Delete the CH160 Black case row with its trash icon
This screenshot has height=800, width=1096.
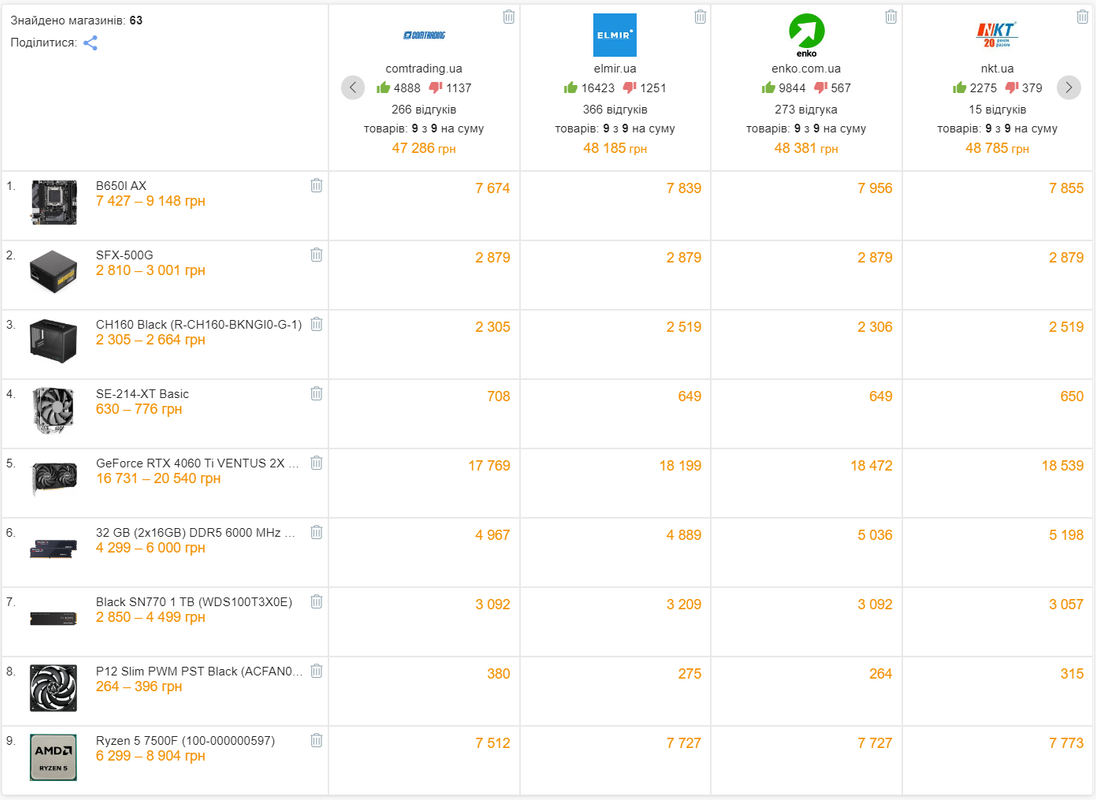coord(317,323)
